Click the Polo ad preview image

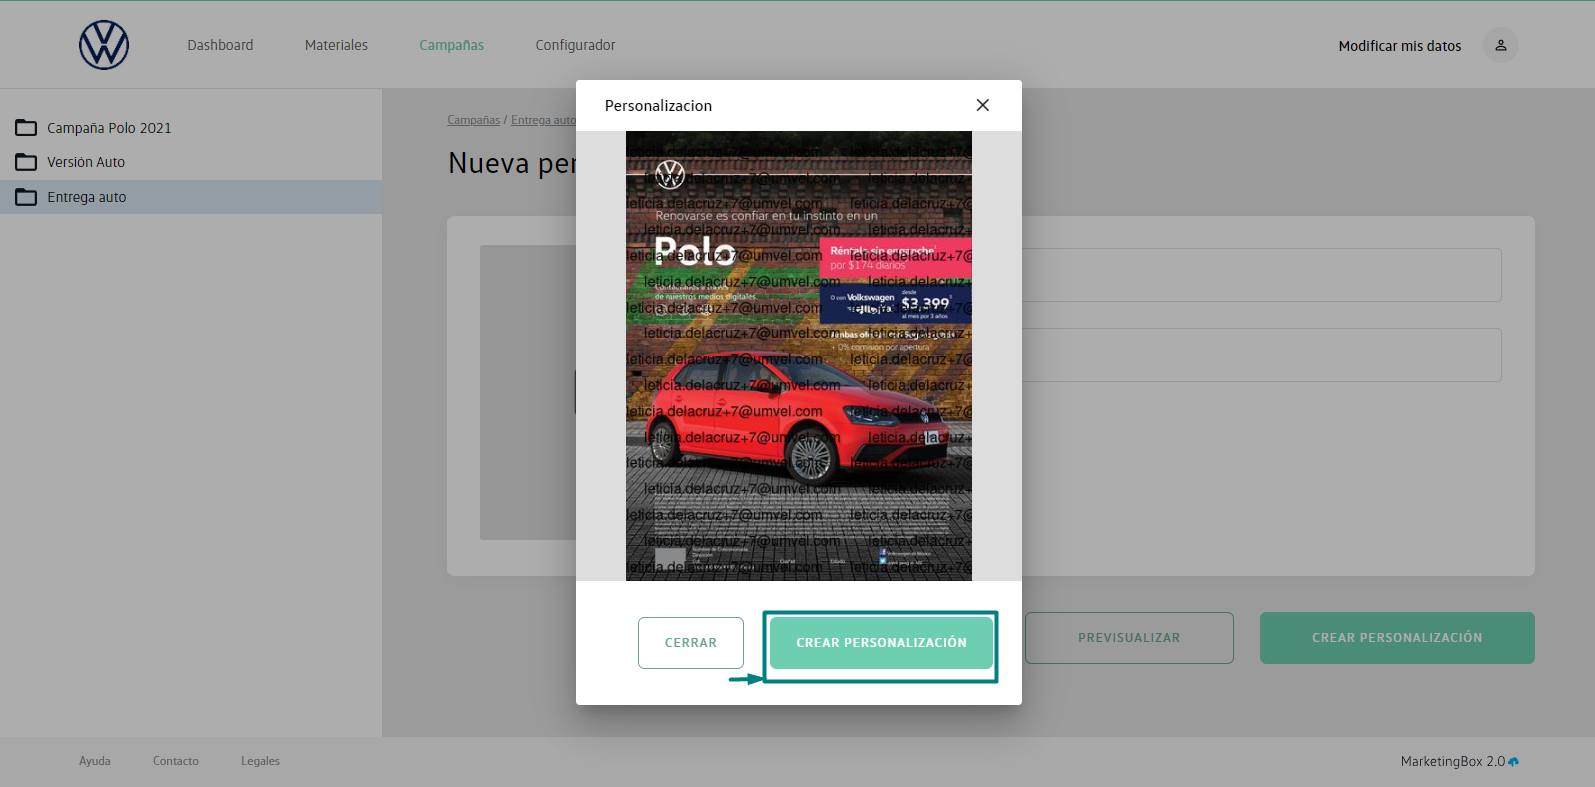[799, 356]
